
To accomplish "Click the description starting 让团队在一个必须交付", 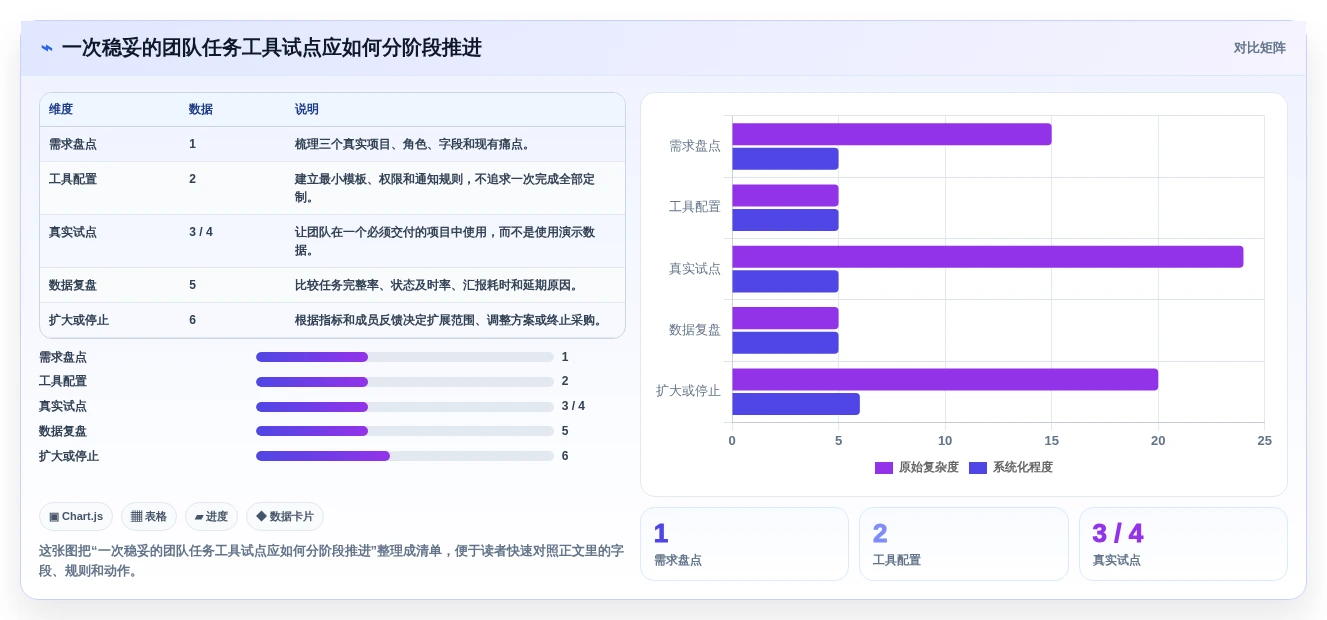I will coord(445,241).
